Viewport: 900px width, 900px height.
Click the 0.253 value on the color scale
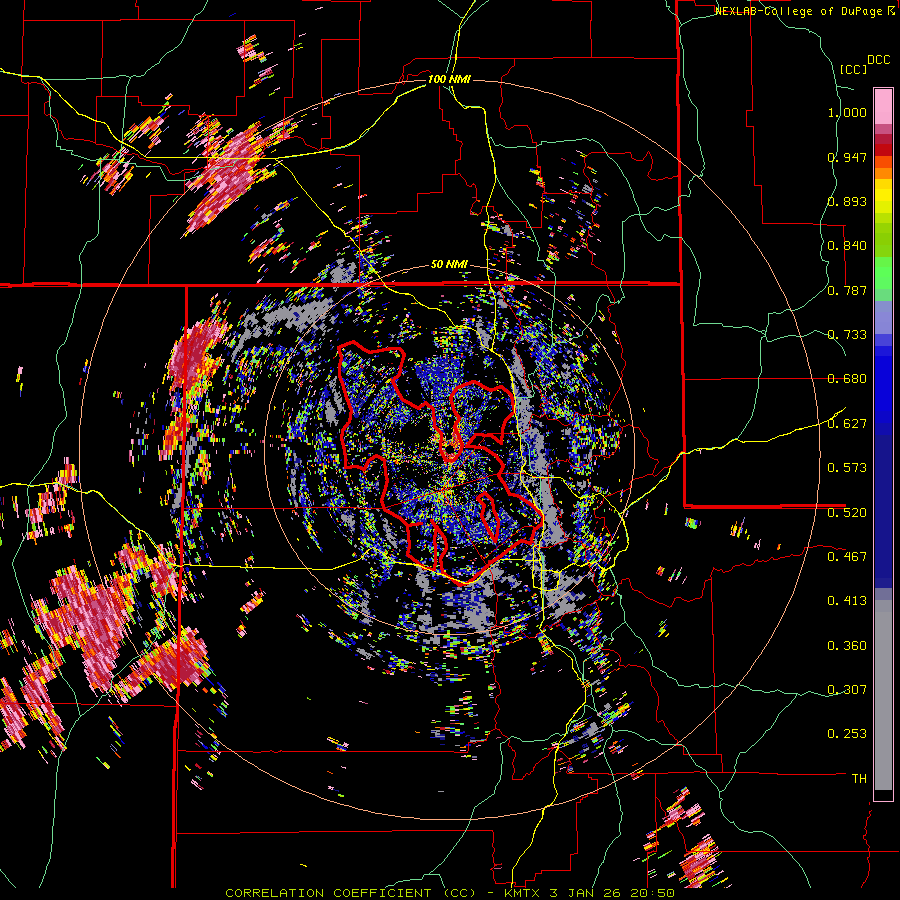847,734
